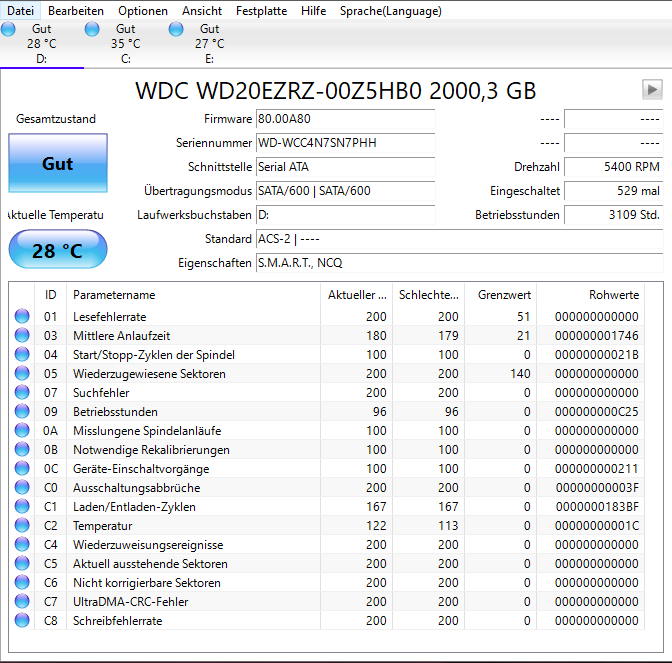672x663 pixels.
Task: Click the Schlechte... column header
Action: click(x=429, y=295)
